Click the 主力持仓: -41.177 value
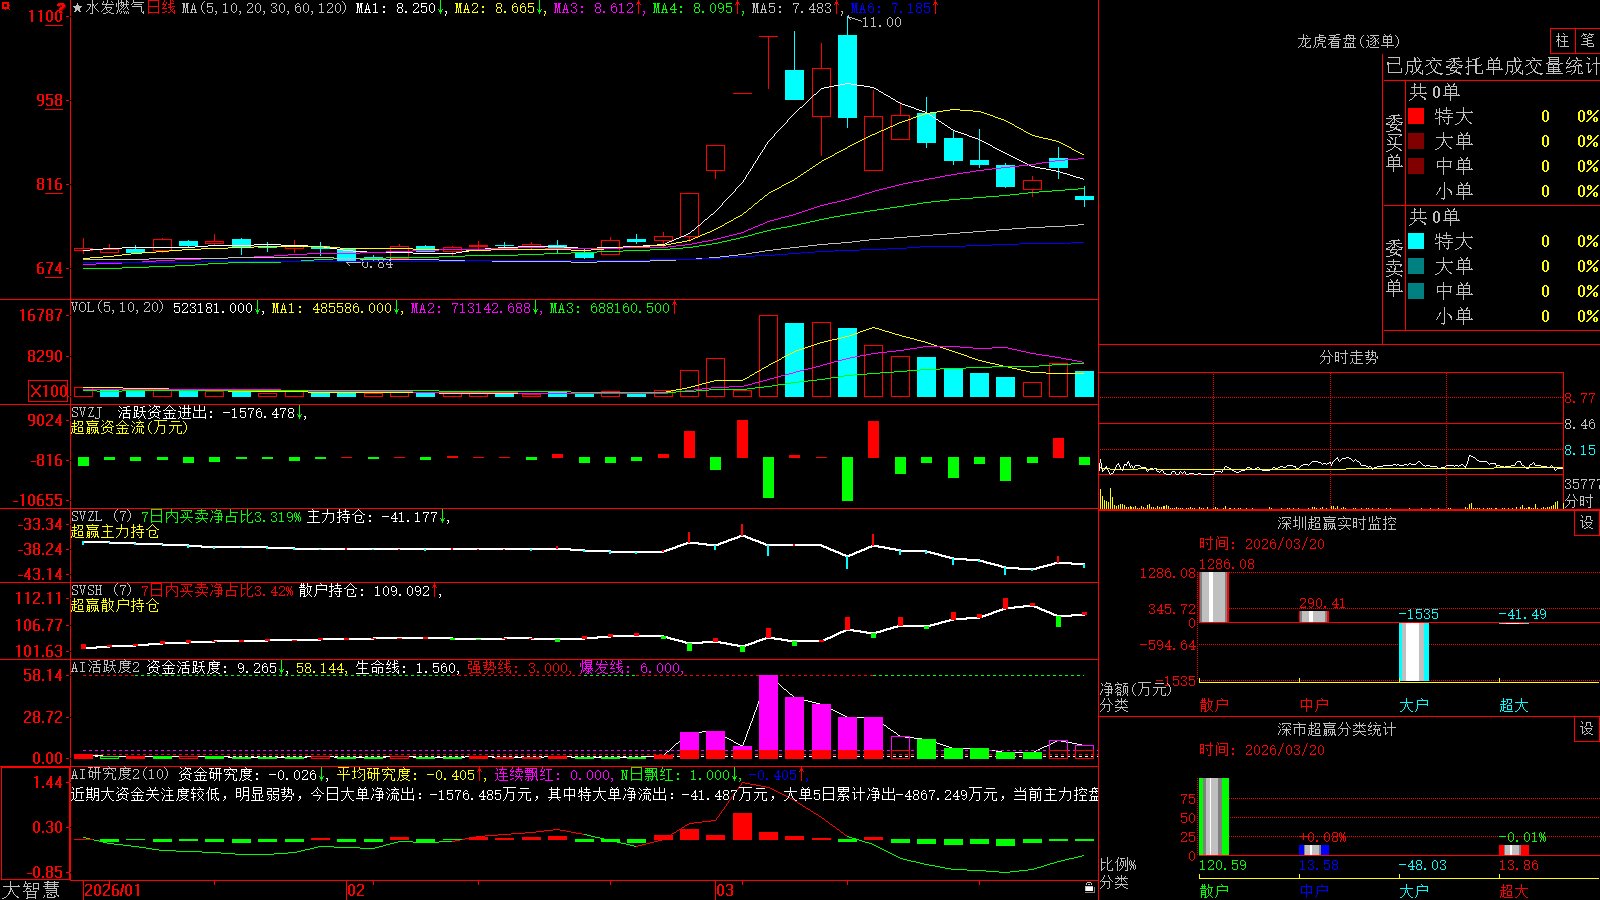The width and height of the screenshot is (1600, 900). [374, 517]
